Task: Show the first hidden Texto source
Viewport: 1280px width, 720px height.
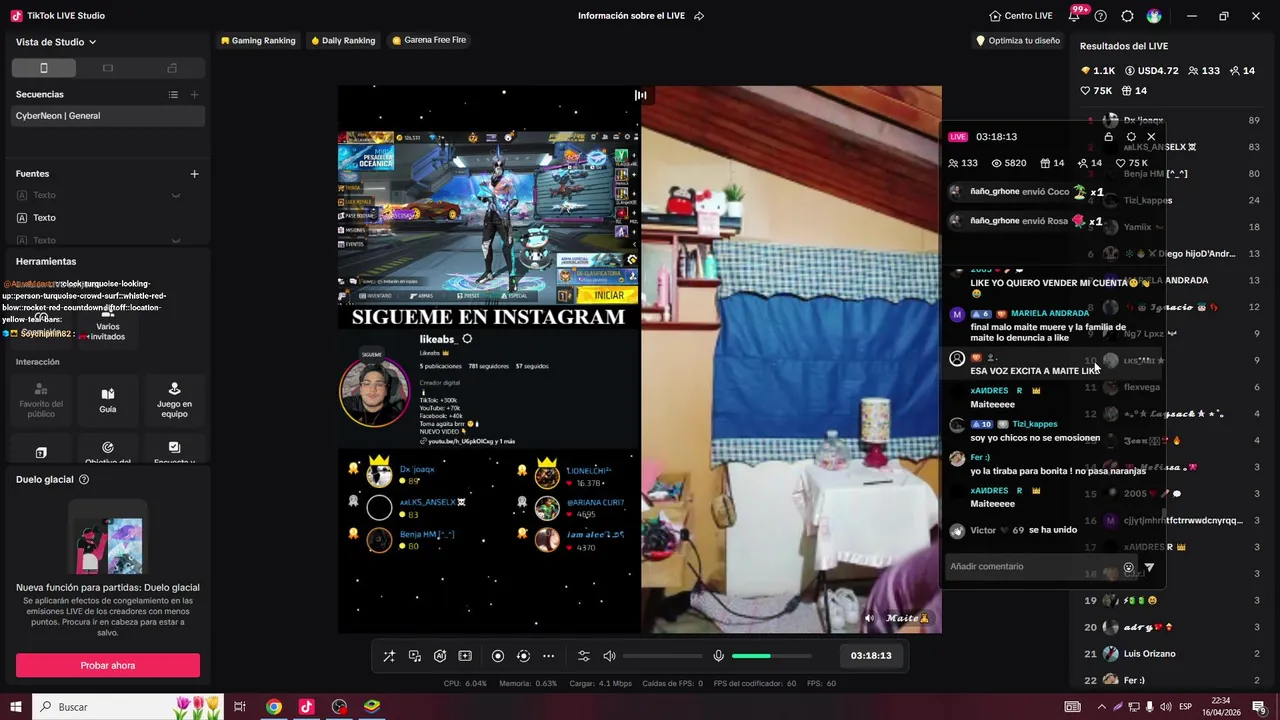Action: pos(176,195)
